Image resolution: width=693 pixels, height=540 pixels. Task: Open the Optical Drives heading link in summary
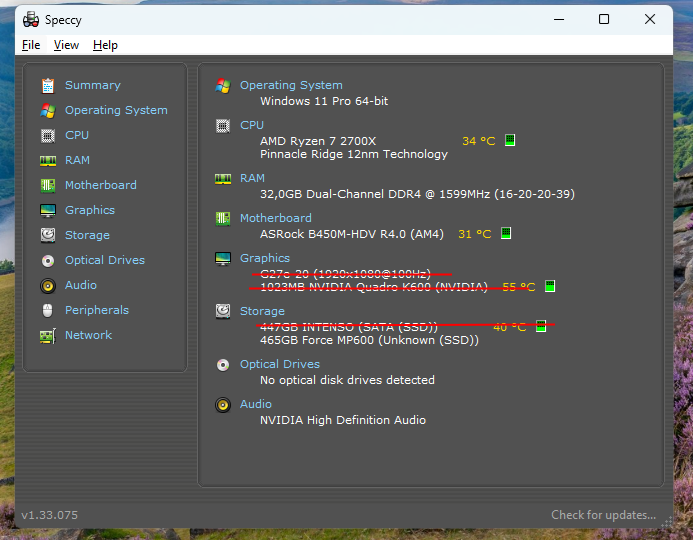280,365
